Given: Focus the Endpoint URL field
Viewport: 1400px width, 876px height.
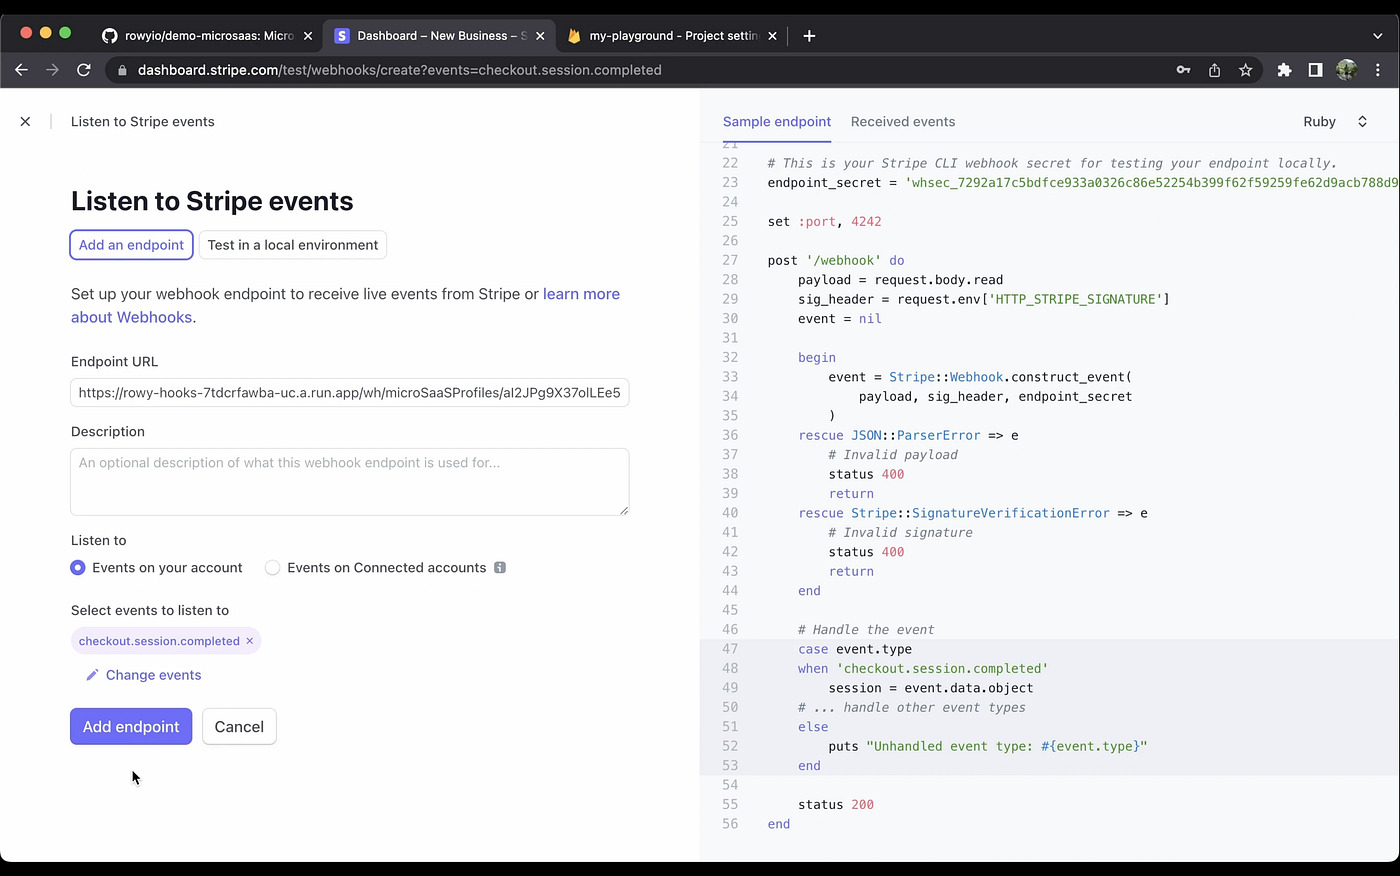Looking at the screenshot, I should [x=350, y=393].
